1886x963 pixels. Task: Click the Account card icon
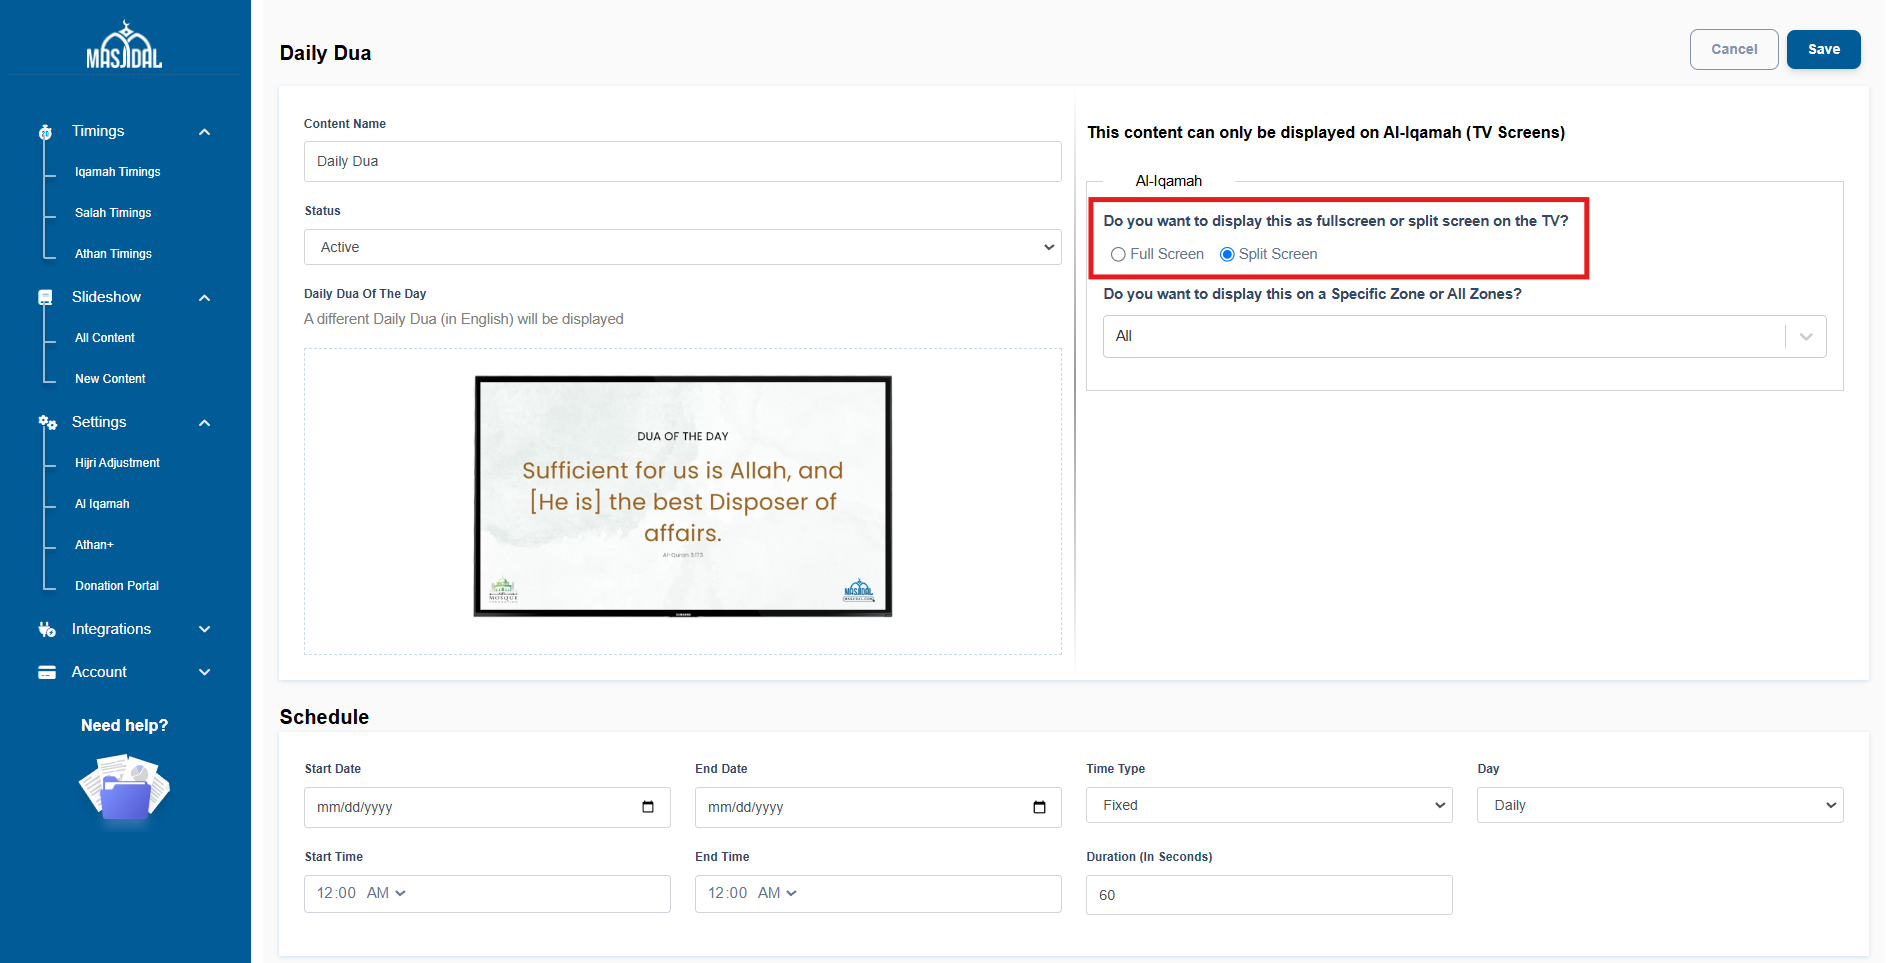click(47, 673)
